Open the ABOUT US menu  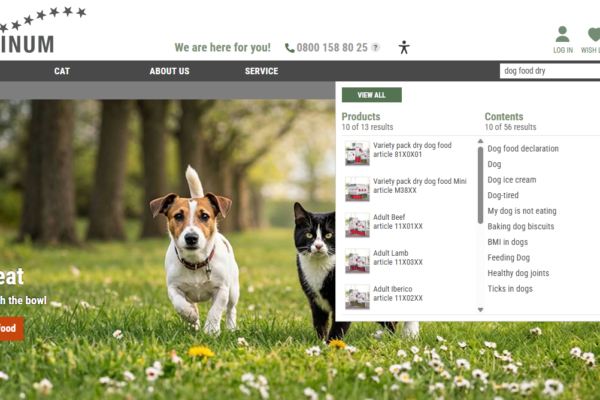coord(169,71)
